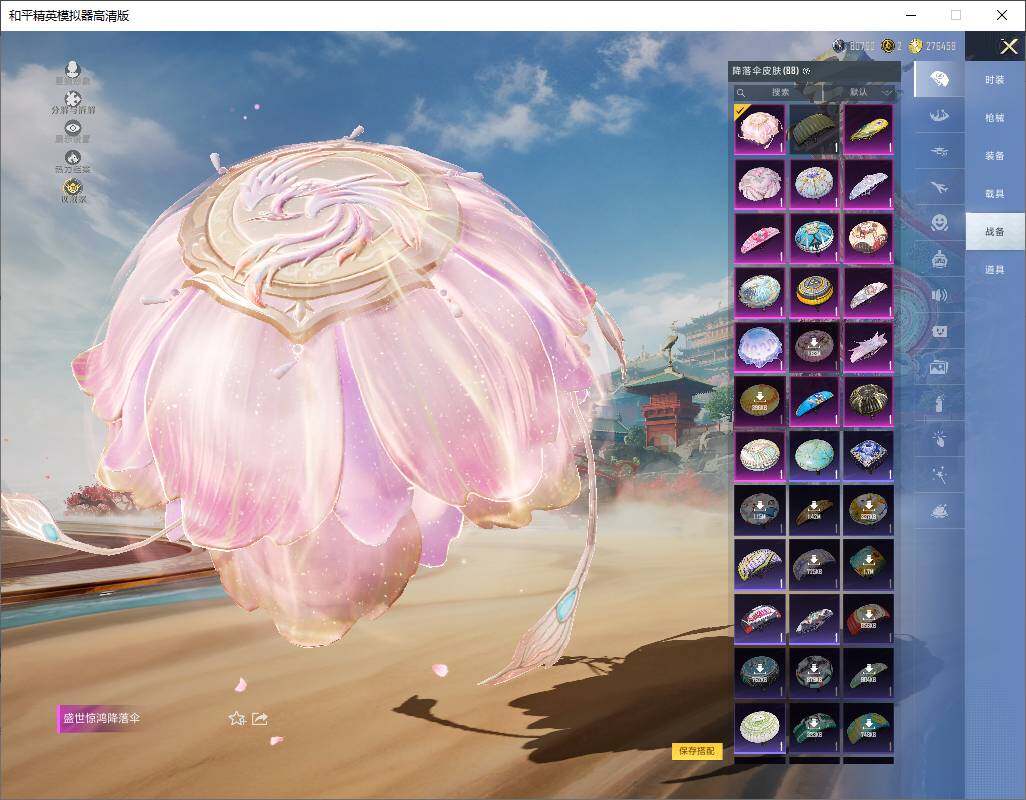Viewport: 1026px width, 800px height.
Task: Click the info icon beside 降落伞皮肤(88)
Action: point(807,71)
